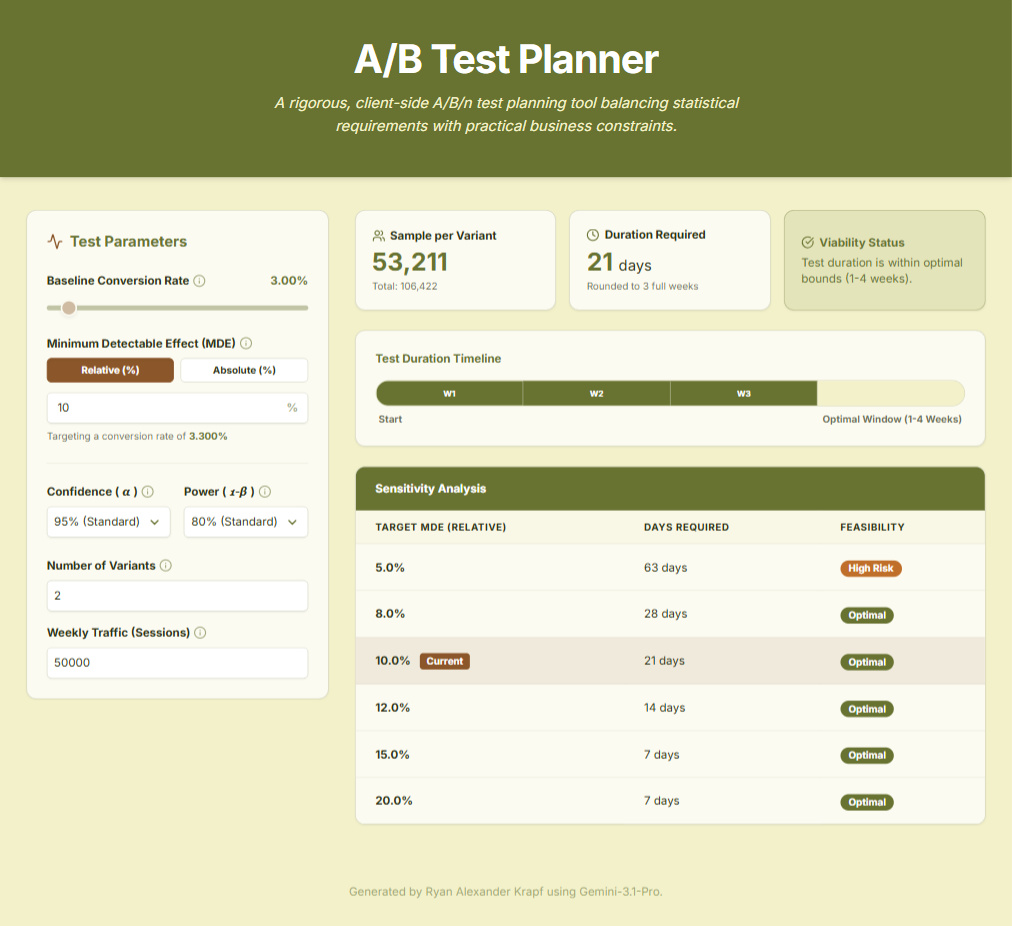The width and height of the screenshot is (1012, 926).
Task: Click the 20.0% target MDE cell
Action: (x=394, y=801)
